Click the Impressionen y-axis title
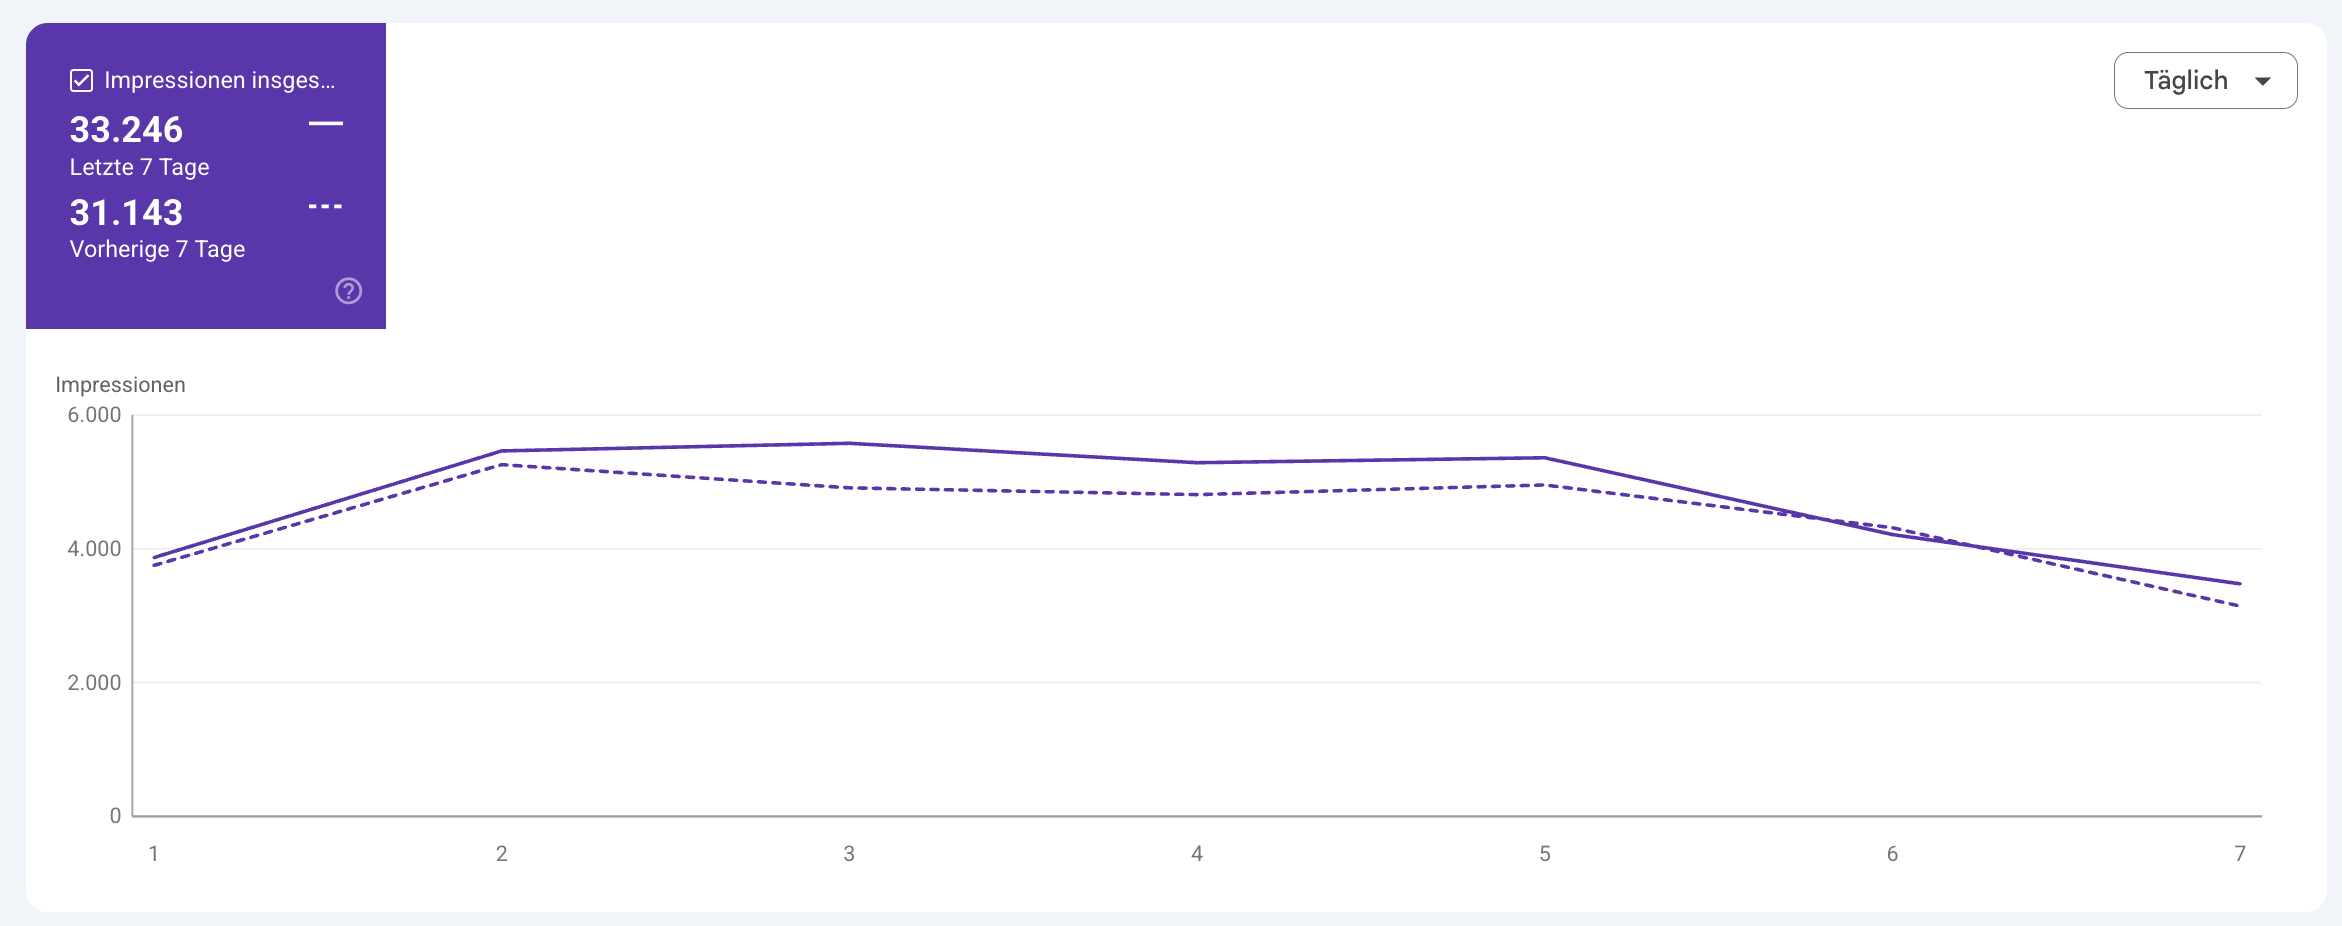The height and width of the screenshot is (926, 2342). tap(120, 385)
